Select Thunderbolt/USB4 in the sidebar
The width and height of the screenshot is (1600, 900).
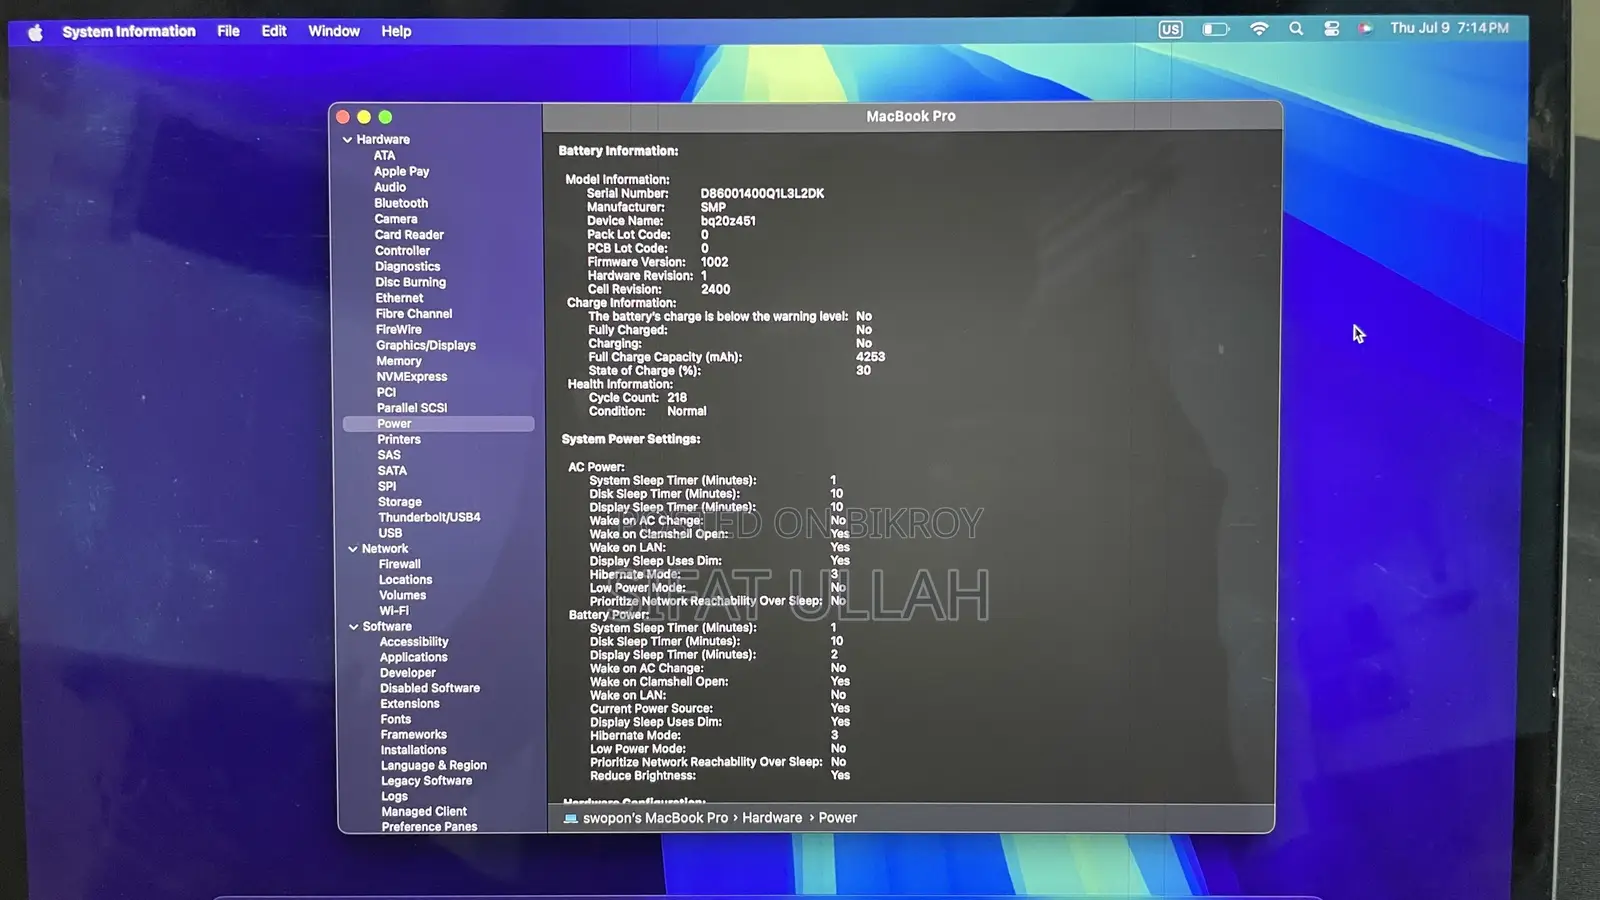click(429, 518)
